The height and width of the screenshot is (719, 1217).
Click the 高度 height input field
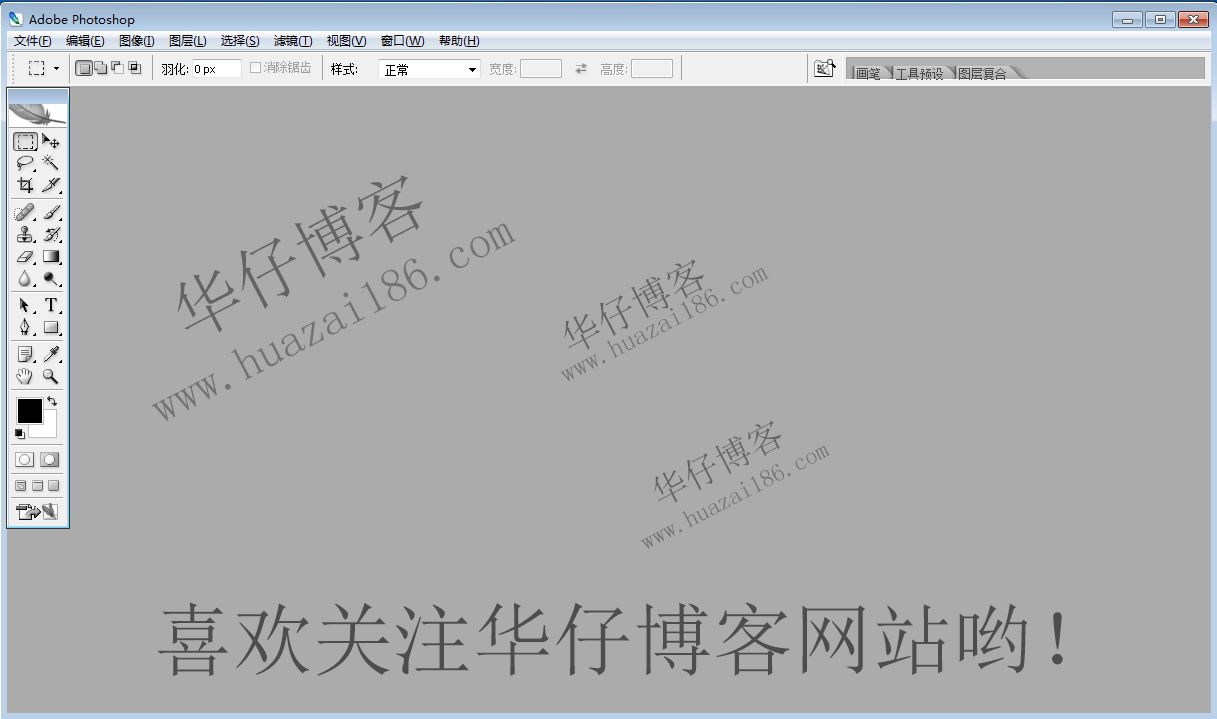(x=652, y=69)
